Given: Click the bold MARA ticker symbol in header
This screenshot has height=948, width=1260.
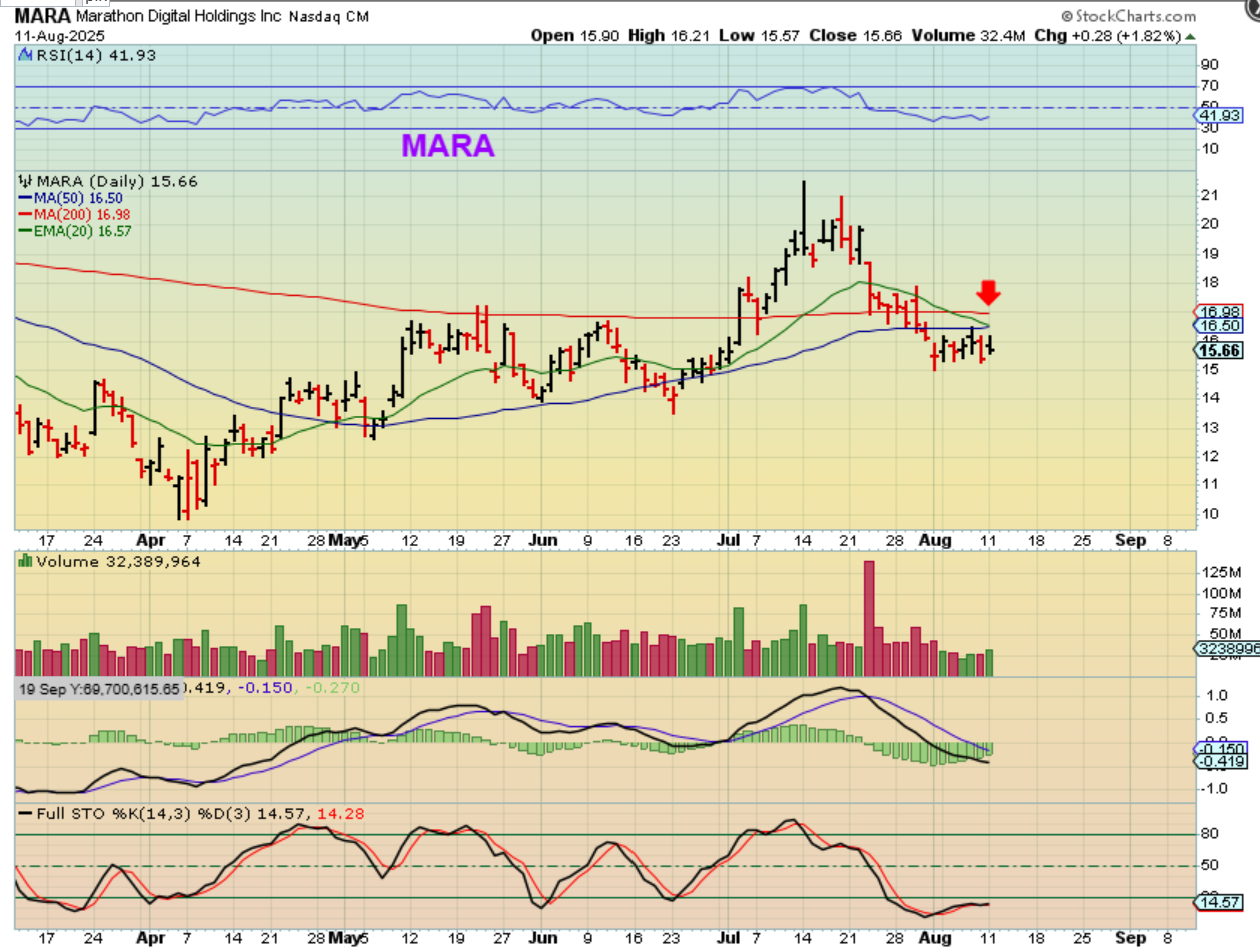Looking at the screenshot, I should click(x=43, y=17).
